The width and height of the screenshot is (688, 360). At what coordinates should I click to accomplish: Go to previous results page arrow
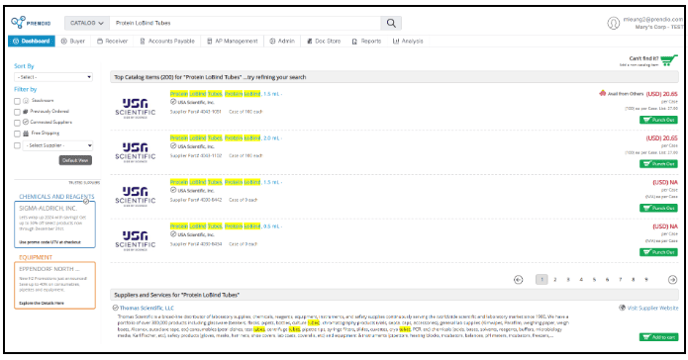(518, 280)
